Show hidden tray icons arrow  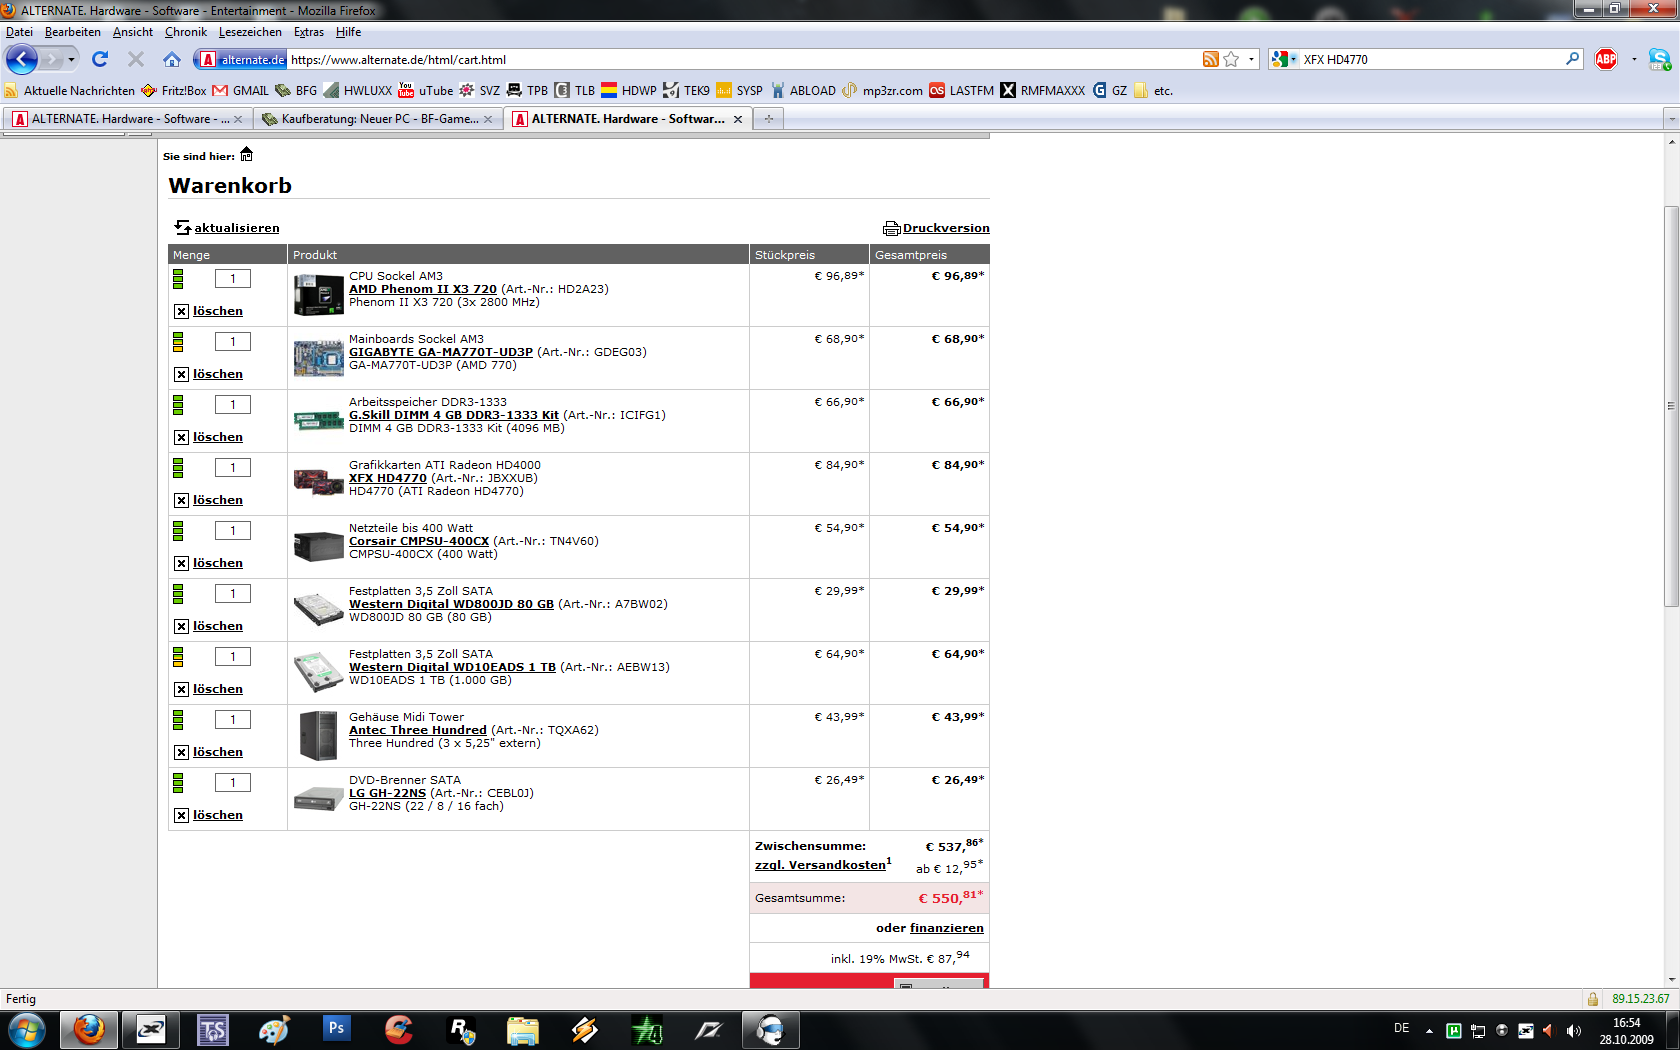[x=1429, y=1030]
